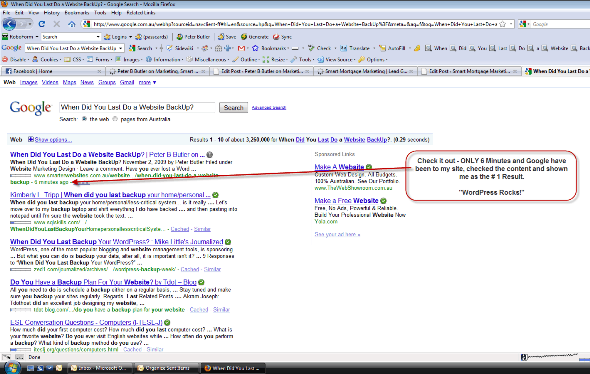Open 'Do You Have a Backup Plan' result
The height and width of the screenshot is (374, 590).
point(103,282)
